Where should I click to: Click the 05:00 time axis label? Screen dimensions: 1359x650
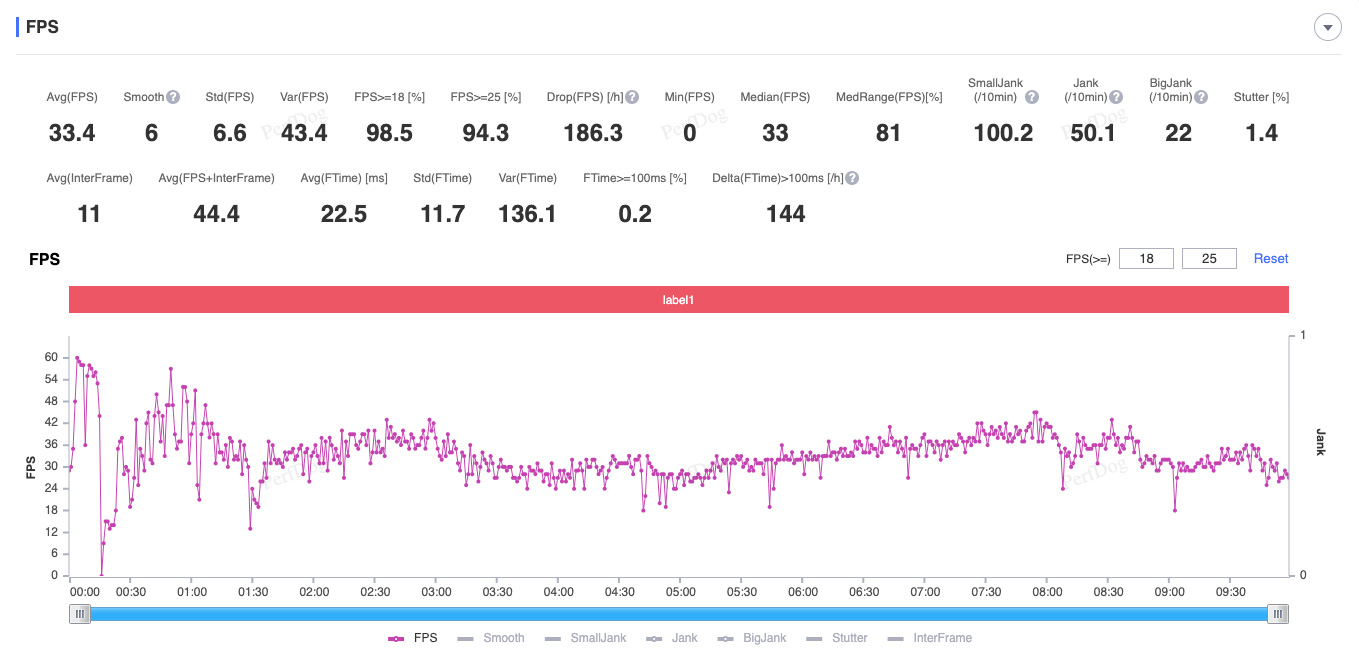tap(681, 592)
